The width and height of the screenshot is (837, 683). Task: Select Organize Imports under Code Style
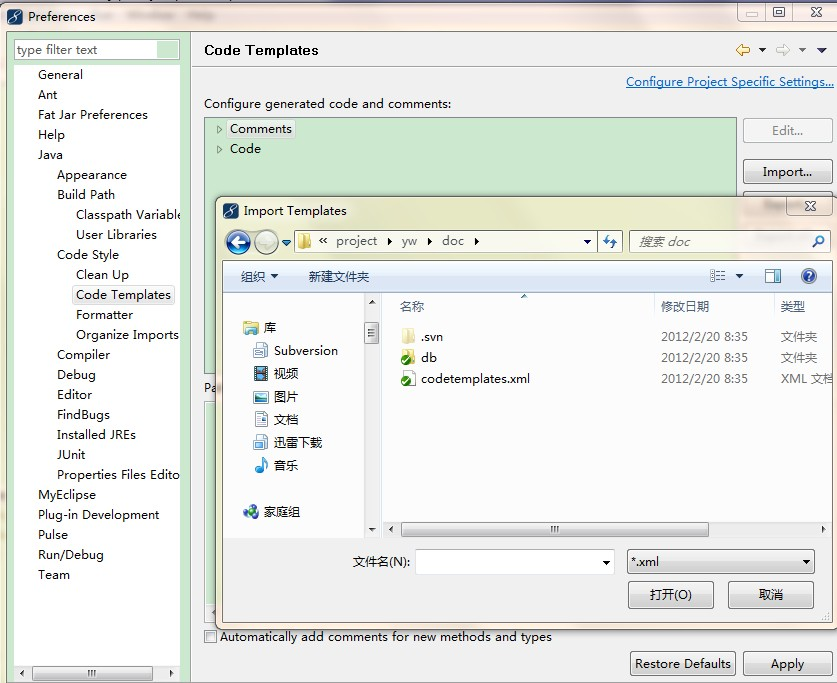[x=127, y=335]
